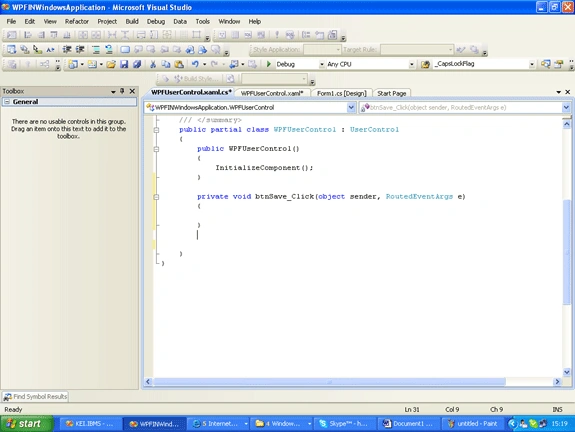The height and width of the screenshot is (432, 575).
Task: Comment out the selected lines
Action: (95, 49)
